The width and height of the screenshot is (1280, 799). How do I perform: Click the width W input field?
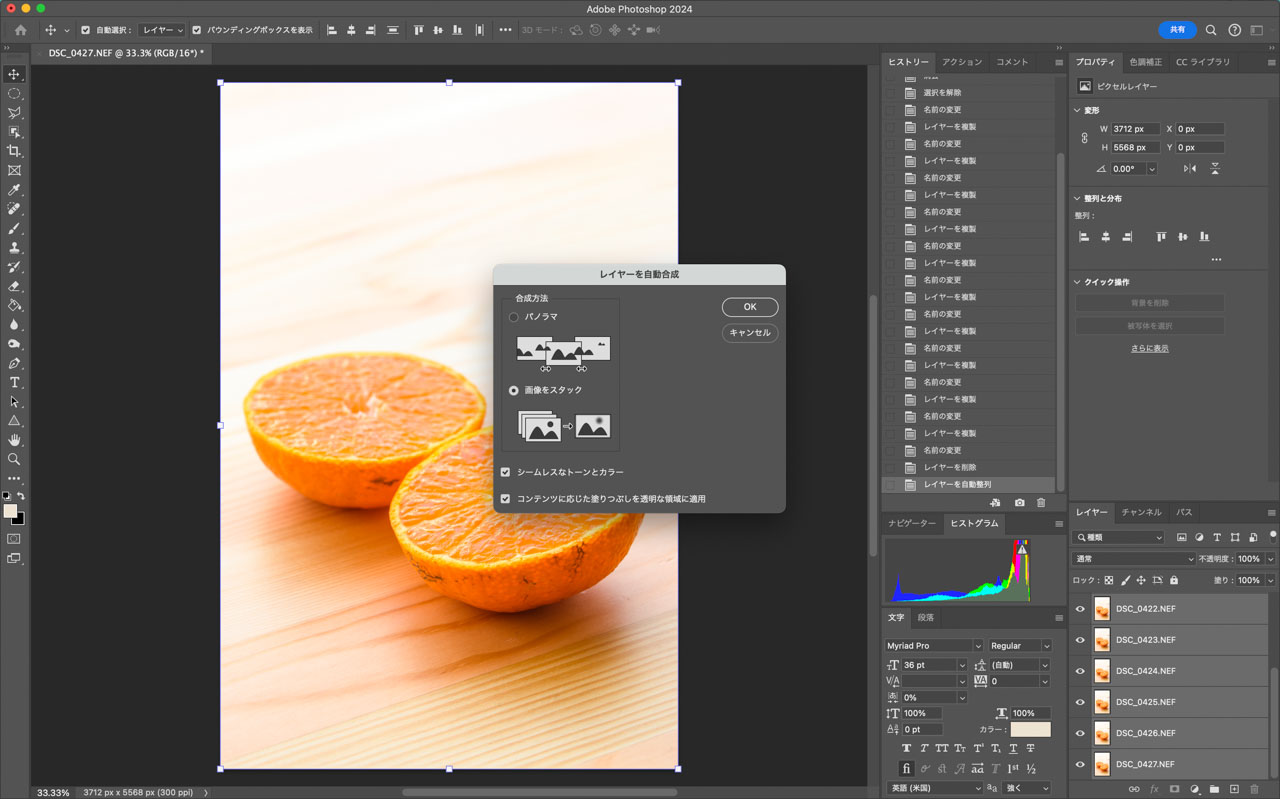(1135, 129)
